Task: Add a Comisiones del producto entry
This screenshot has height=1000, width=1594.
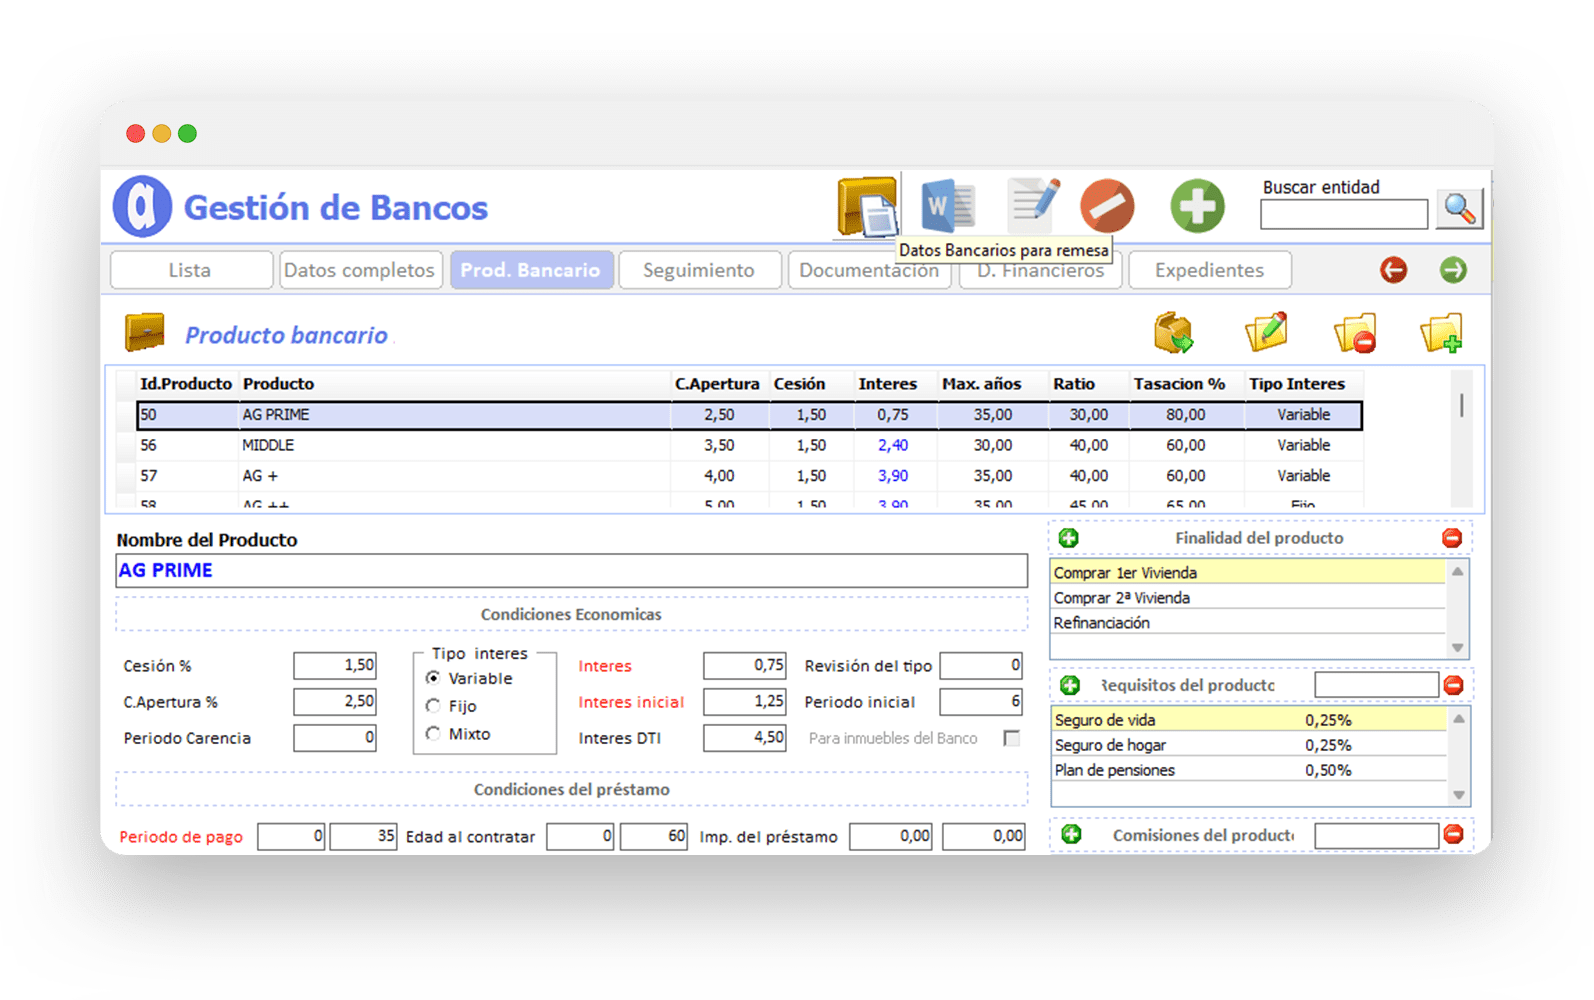Action: [x=1070, y=834]
